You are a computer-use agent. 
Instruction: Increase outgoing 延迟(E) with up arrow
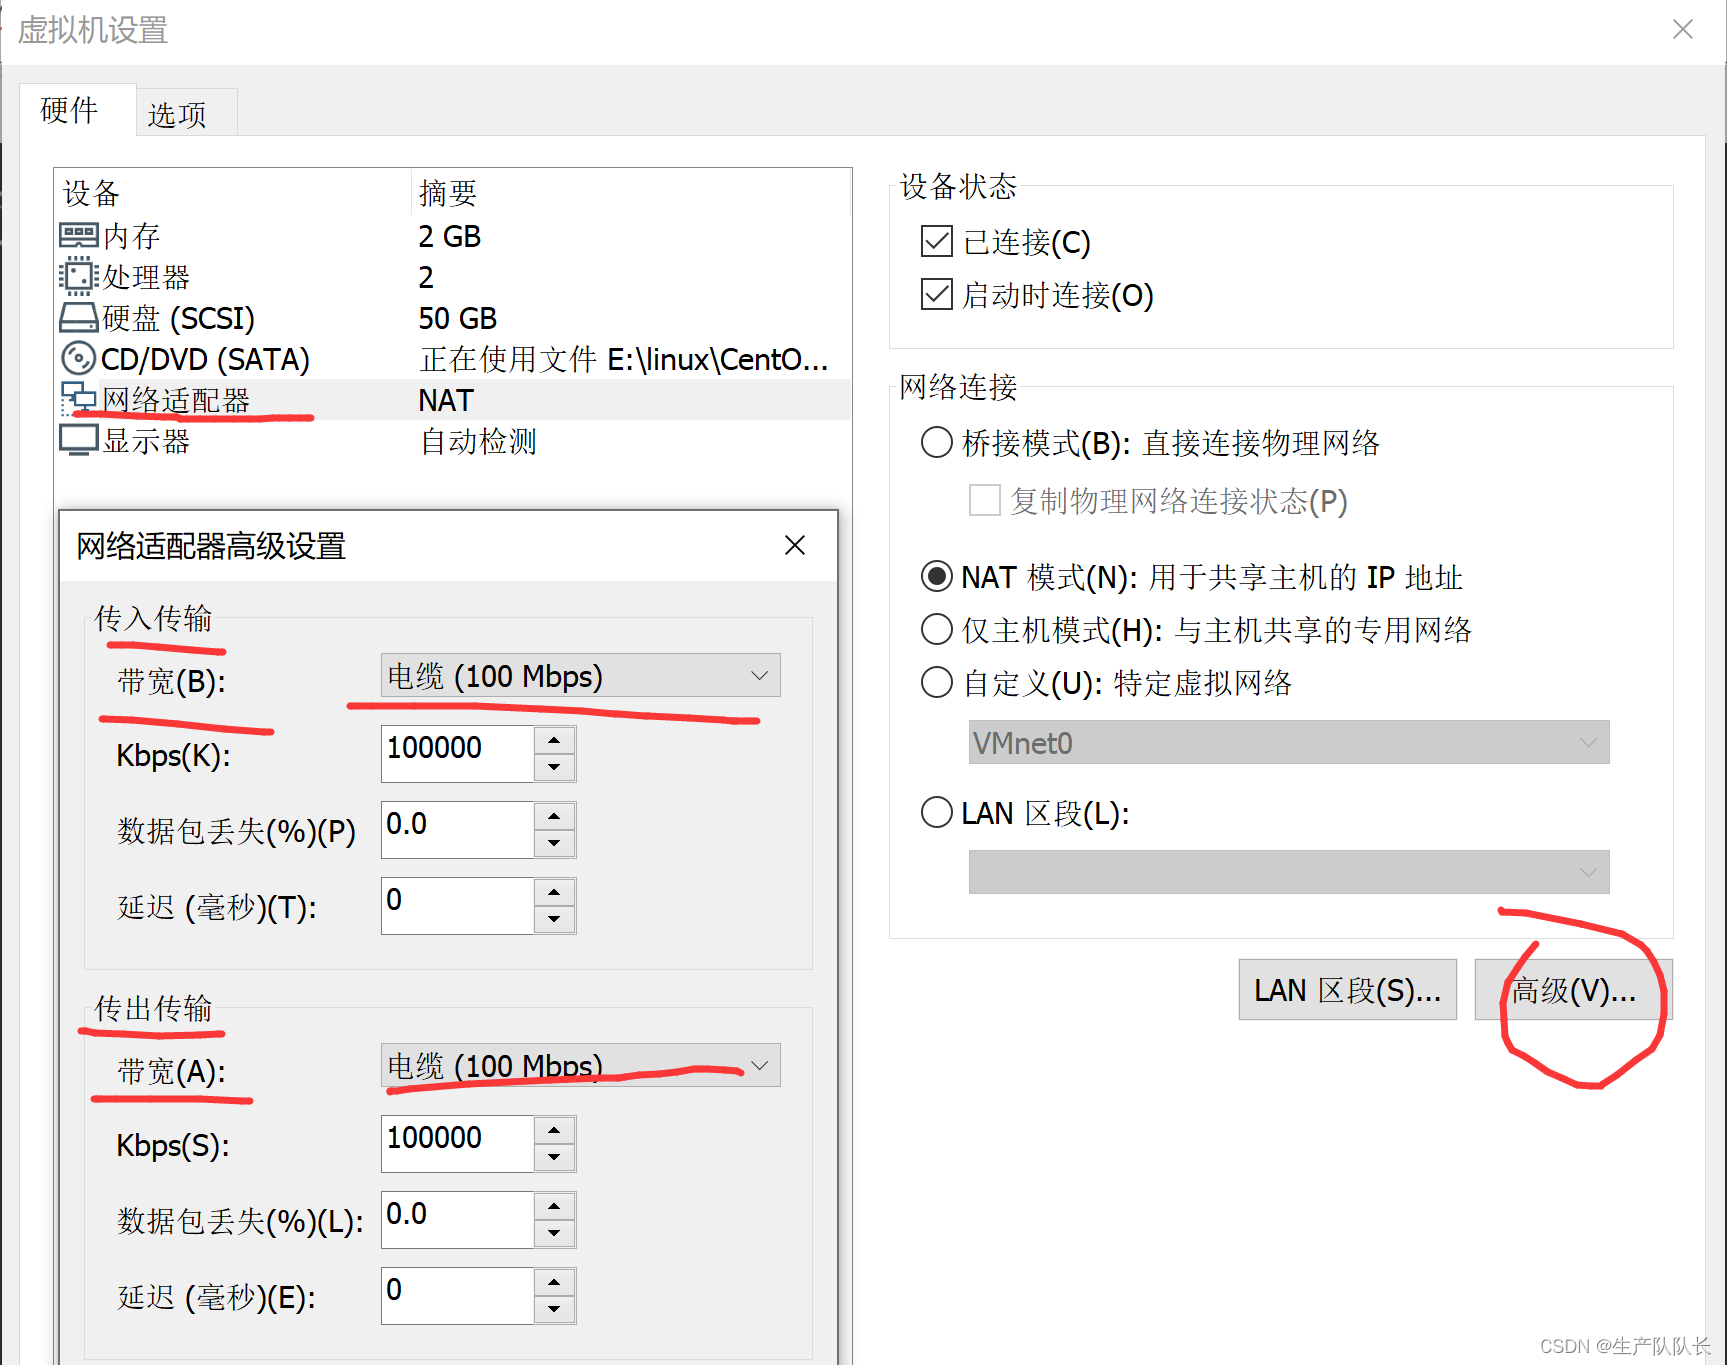click(x=554, y=1282)
